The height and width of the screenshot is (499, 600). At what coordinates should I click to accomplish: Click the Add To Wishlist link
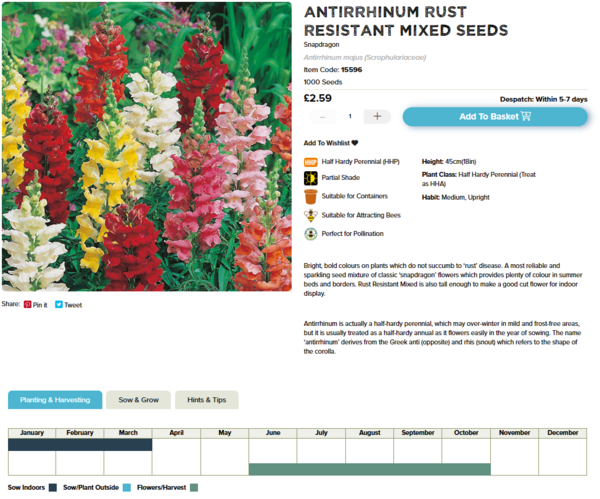[326, 143]
